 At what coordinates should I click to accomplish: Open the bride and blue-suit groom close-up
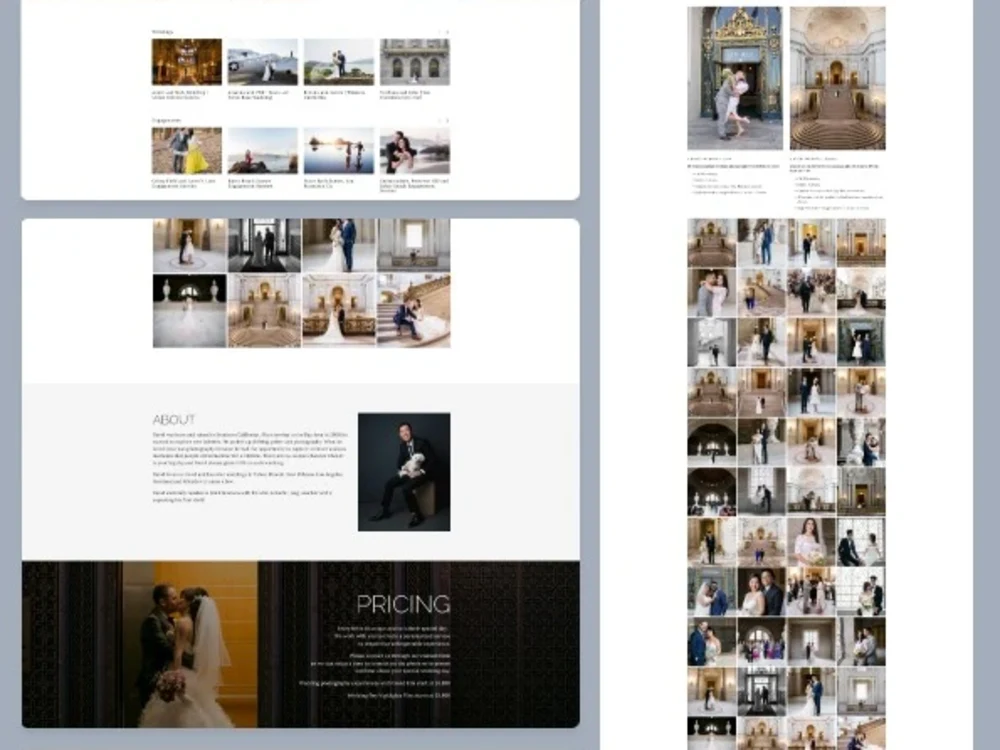(339, 246)
